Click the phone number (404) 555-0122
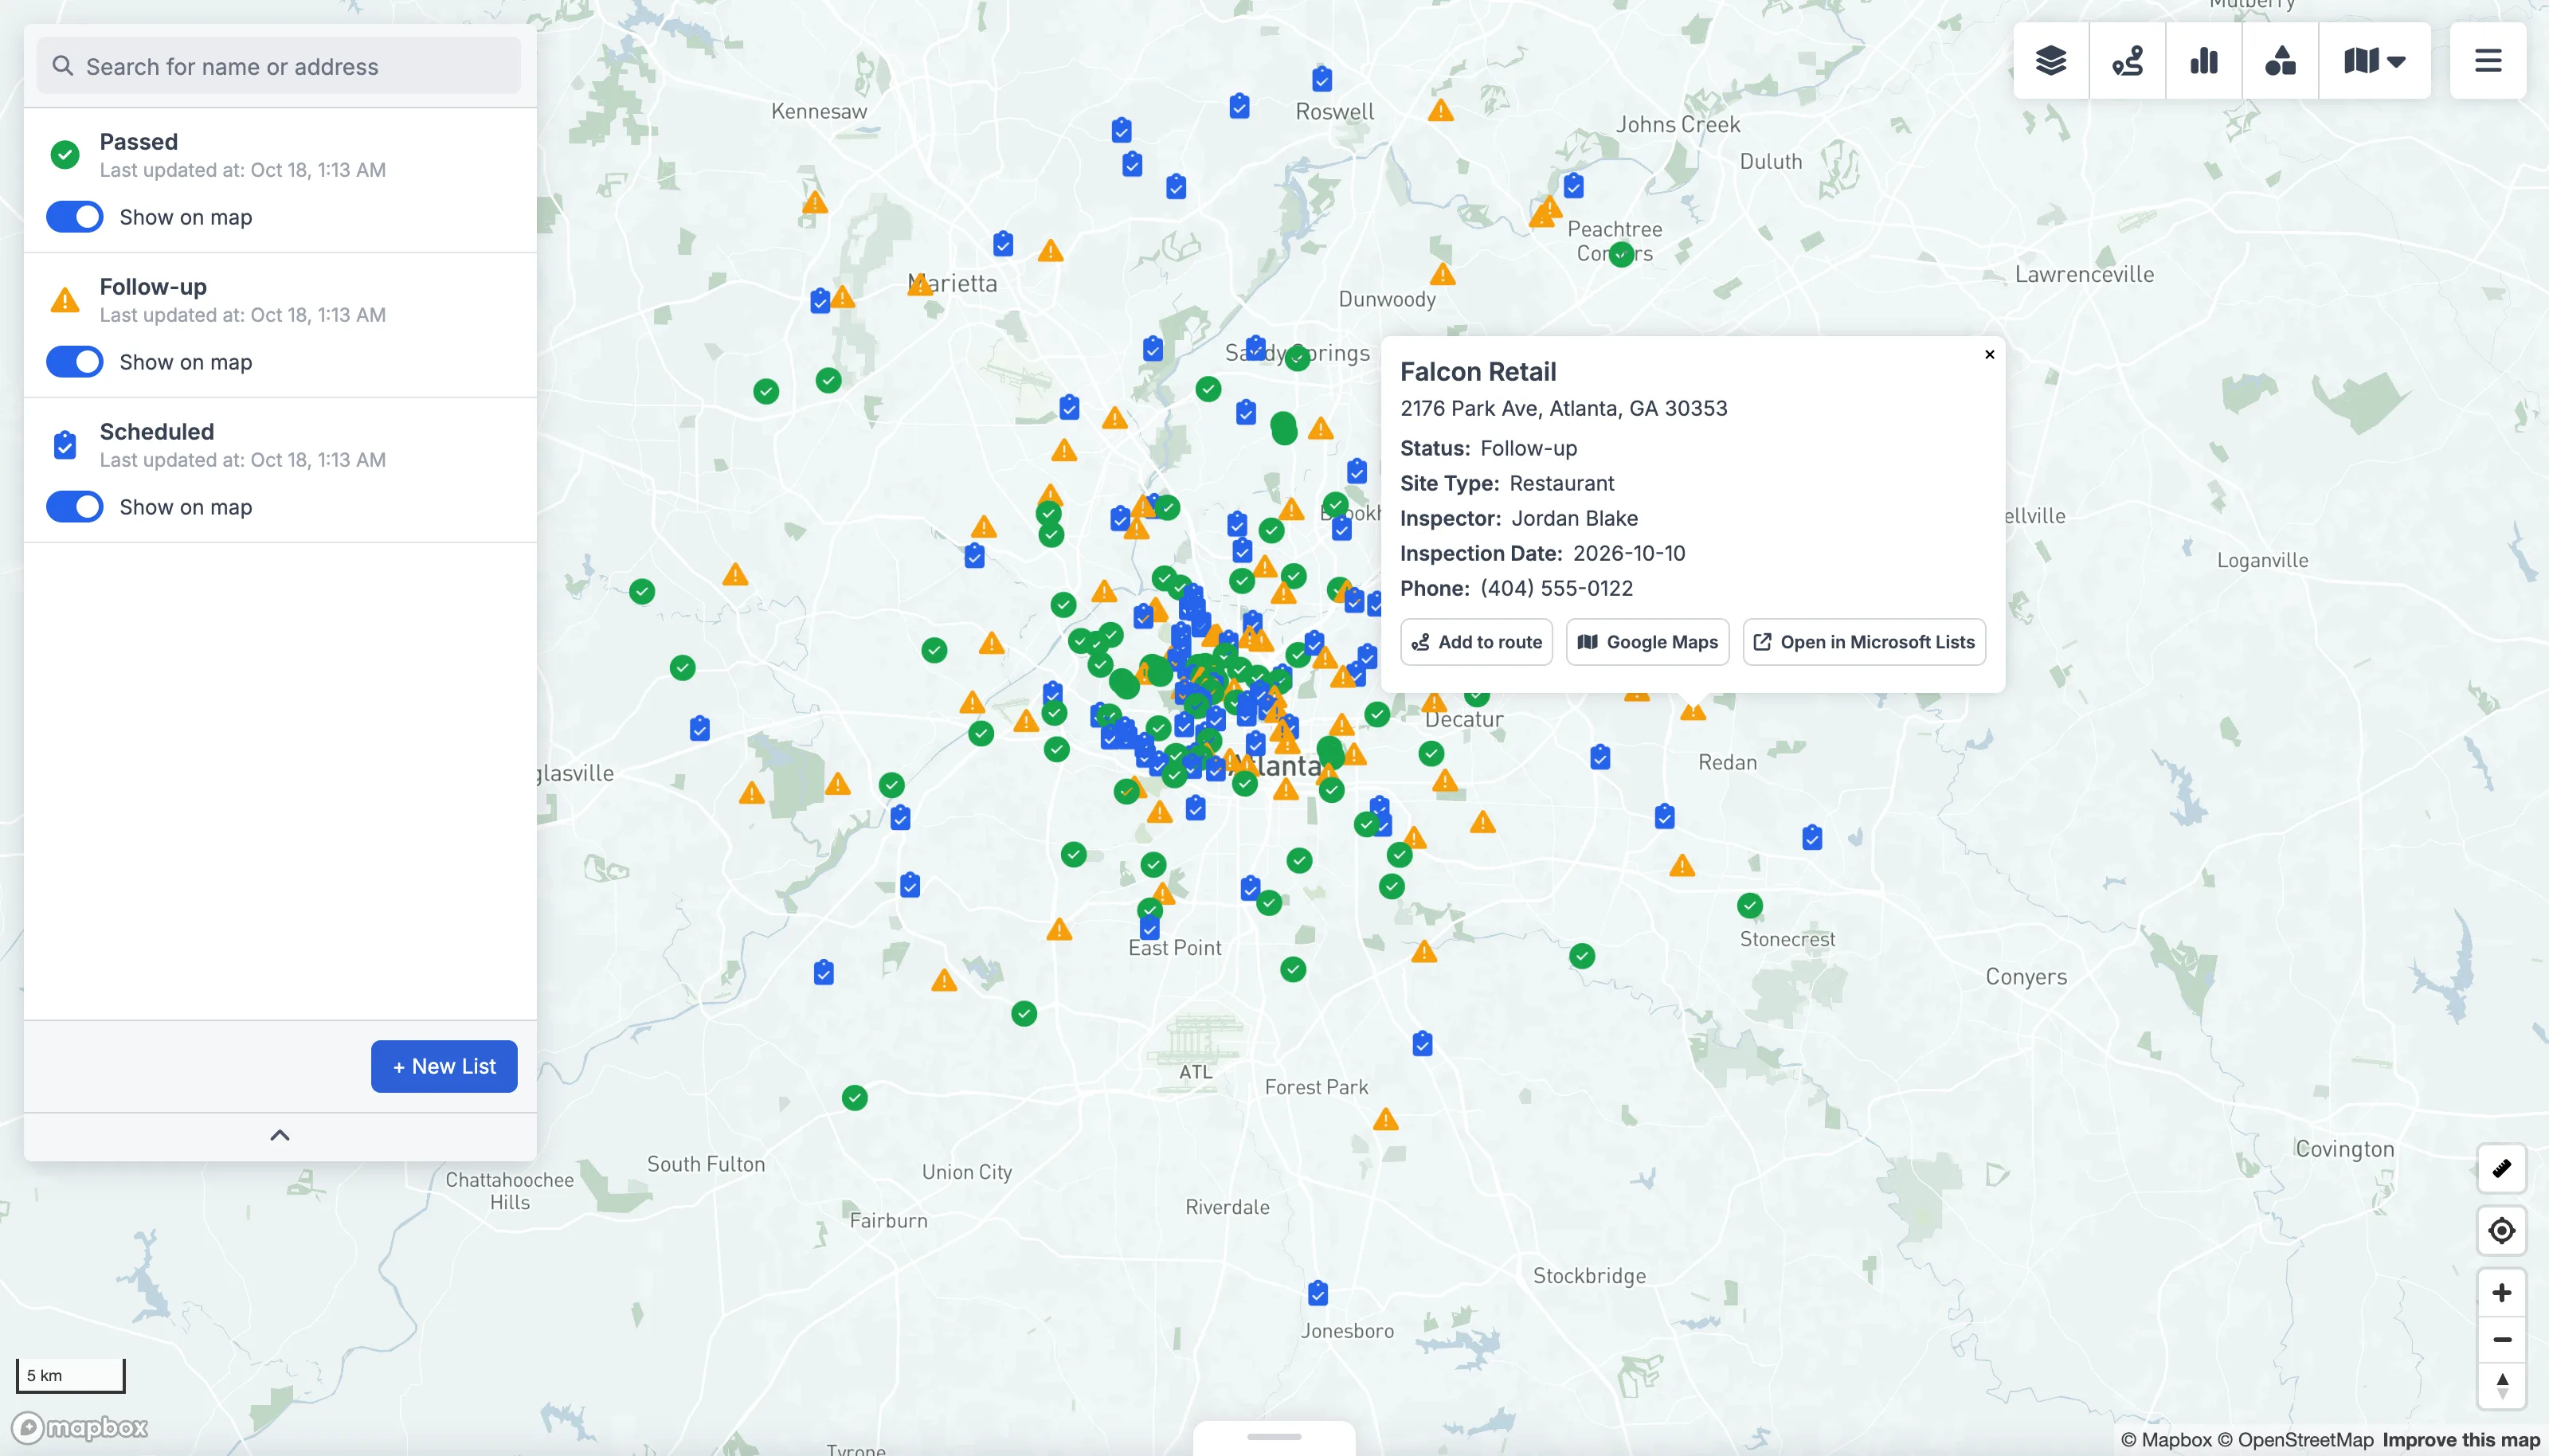The image size is (2549, 1456). click(x=1556, y=588)
